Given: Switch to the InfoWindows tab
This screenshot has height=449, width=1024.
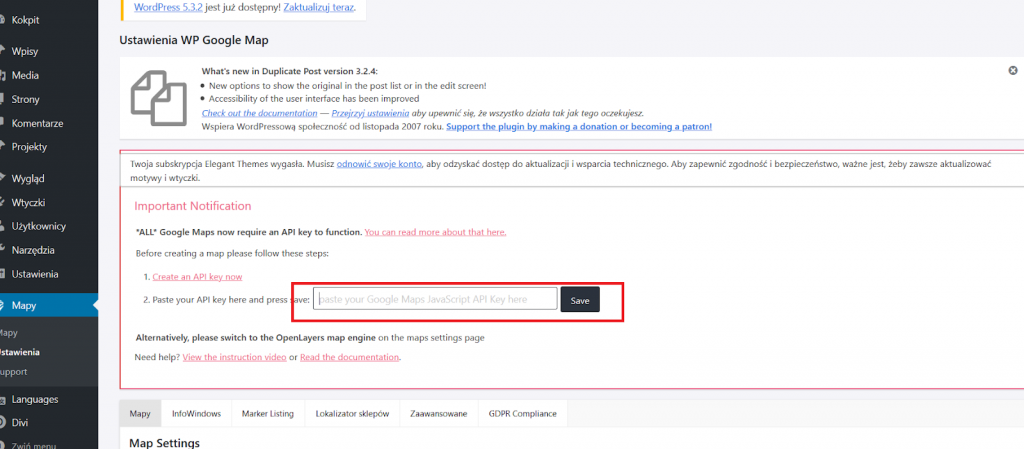Looking at the screenshot, I should point(197,414).
